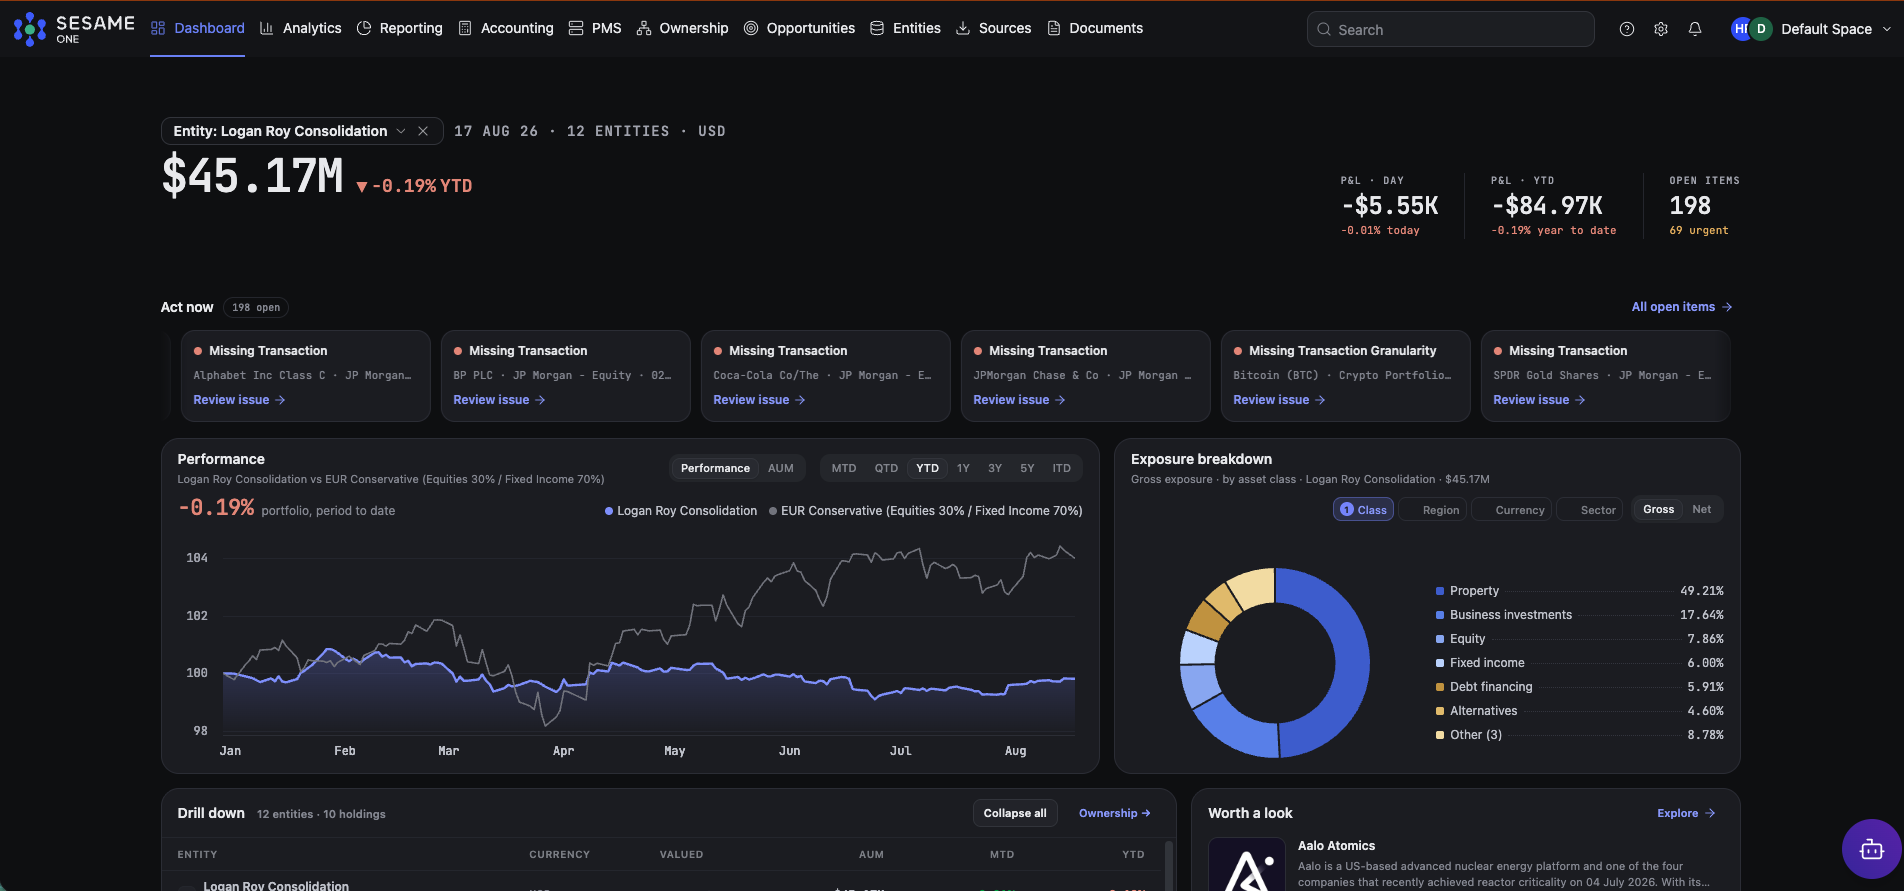Open the Sources section
Screen dimensions: 1904x891
tap(994, 28)
